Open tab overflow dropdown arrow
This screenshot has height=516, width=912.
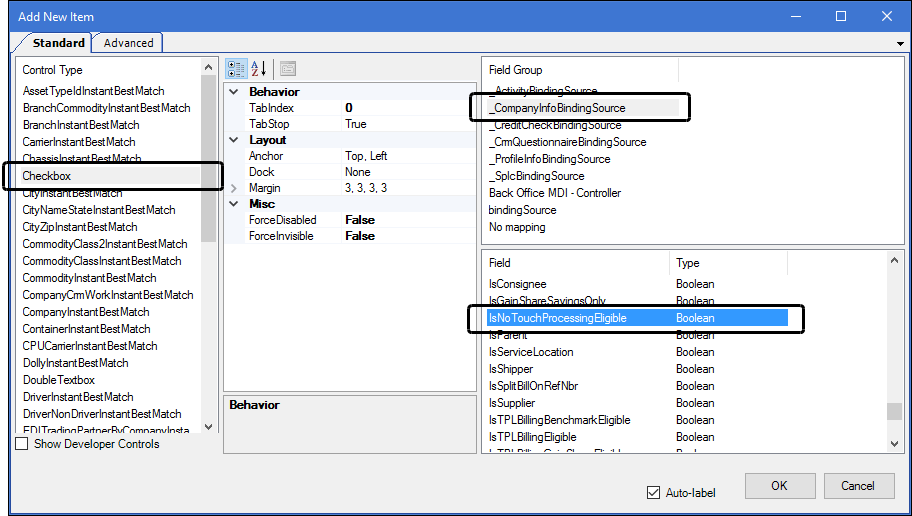pyautogui.click(x=900, y=44)
